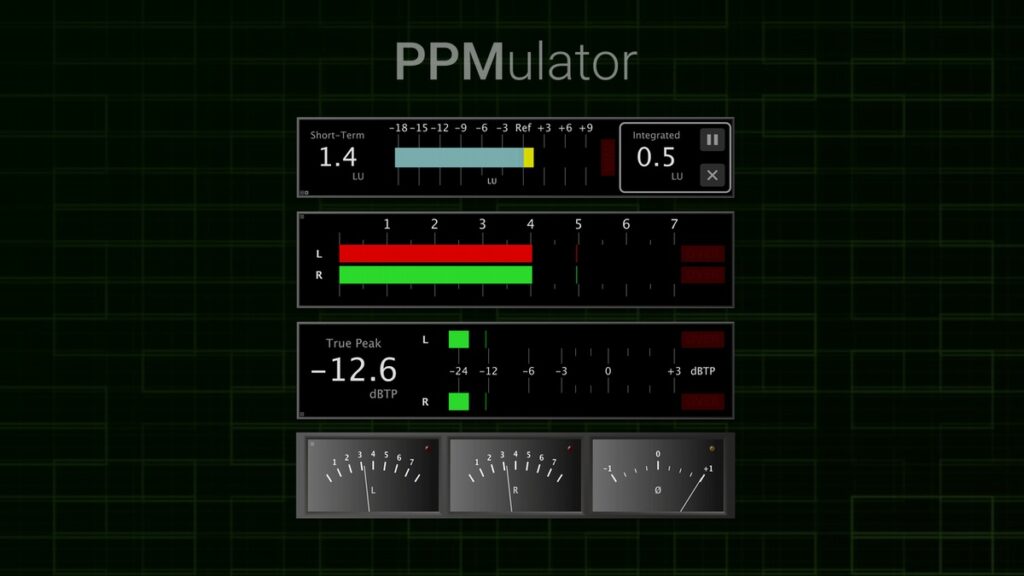Click the Ref marker on the loudness scale
The width and height of the screenshot is (1024, 576).
pos(524,128)
